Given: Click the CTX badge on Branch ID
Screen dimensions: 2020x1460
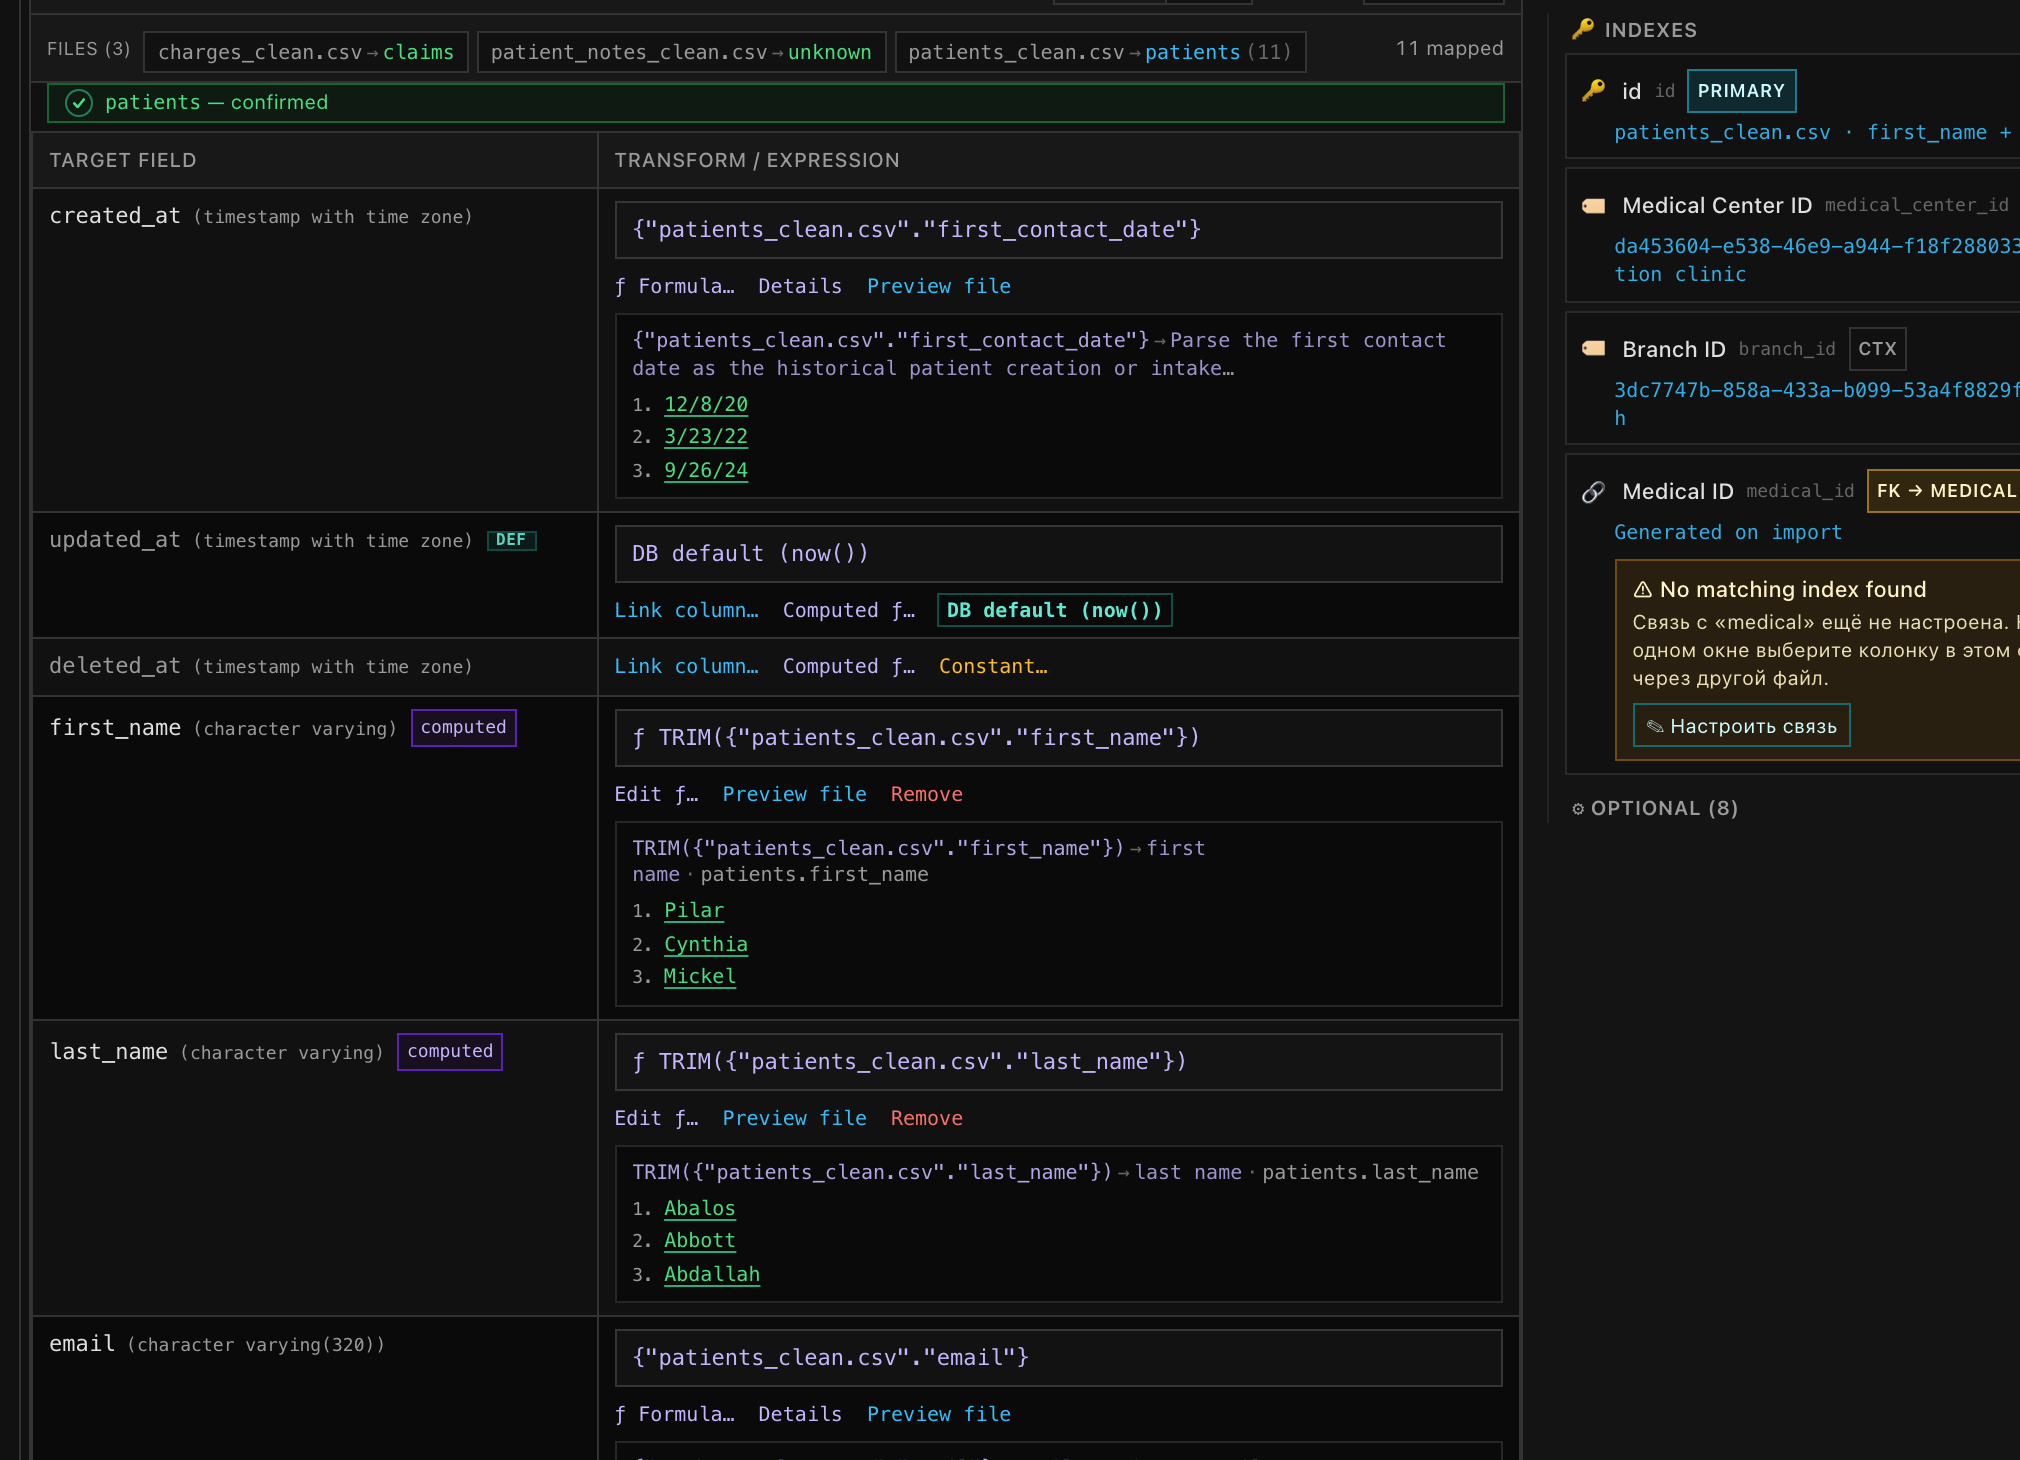Looking at the screenshot, I should [1877, 349].
